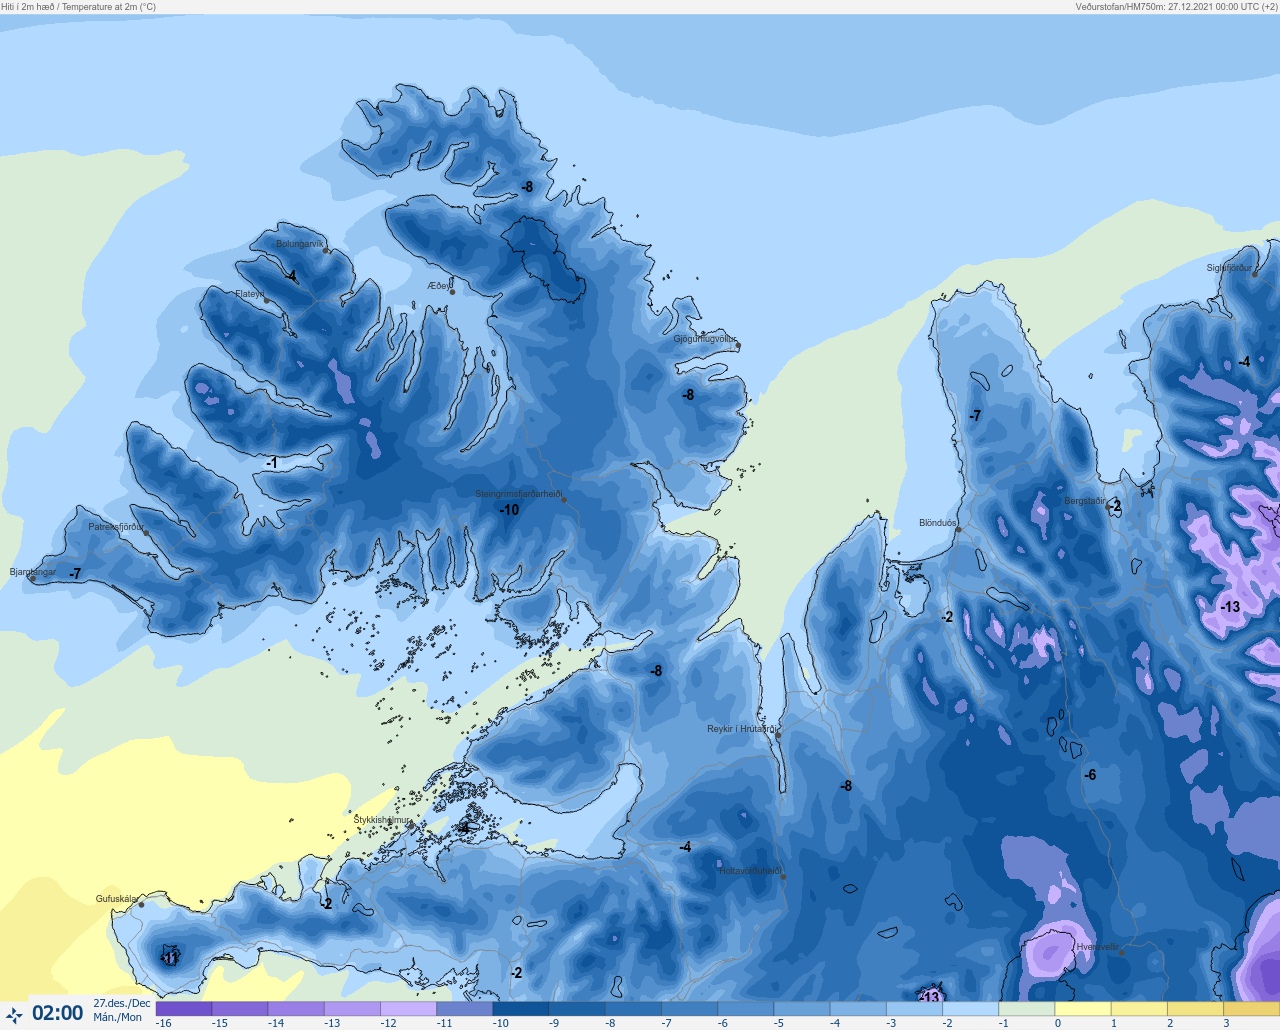Click the Veðurstofan/HM750m model run timestamp
This screenshot has height=1030, width=1280.
coord(1176,7)
